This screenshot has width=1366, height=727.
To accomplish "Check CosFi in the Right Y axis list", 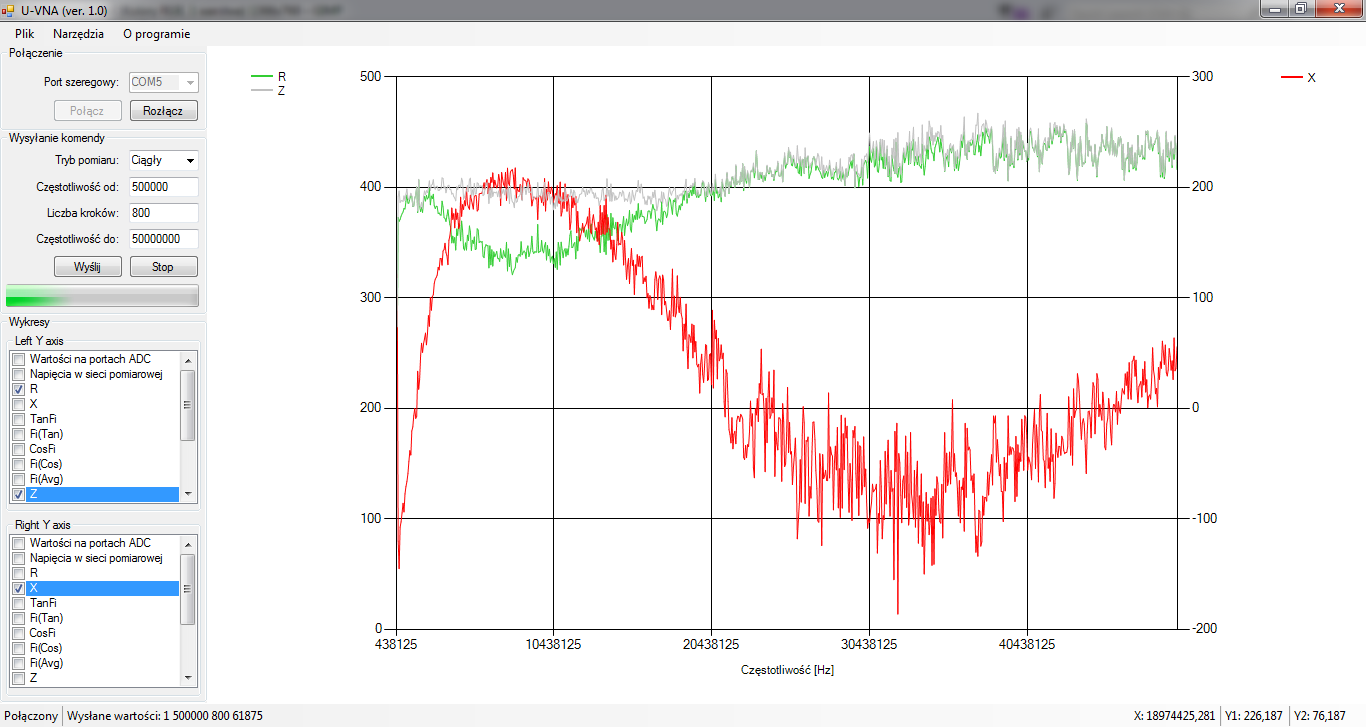I will [x=18, y=633].
